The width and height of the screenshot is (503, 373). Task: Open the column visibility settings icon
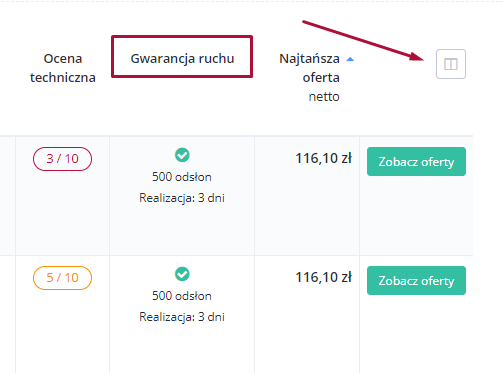pos(451,64)
